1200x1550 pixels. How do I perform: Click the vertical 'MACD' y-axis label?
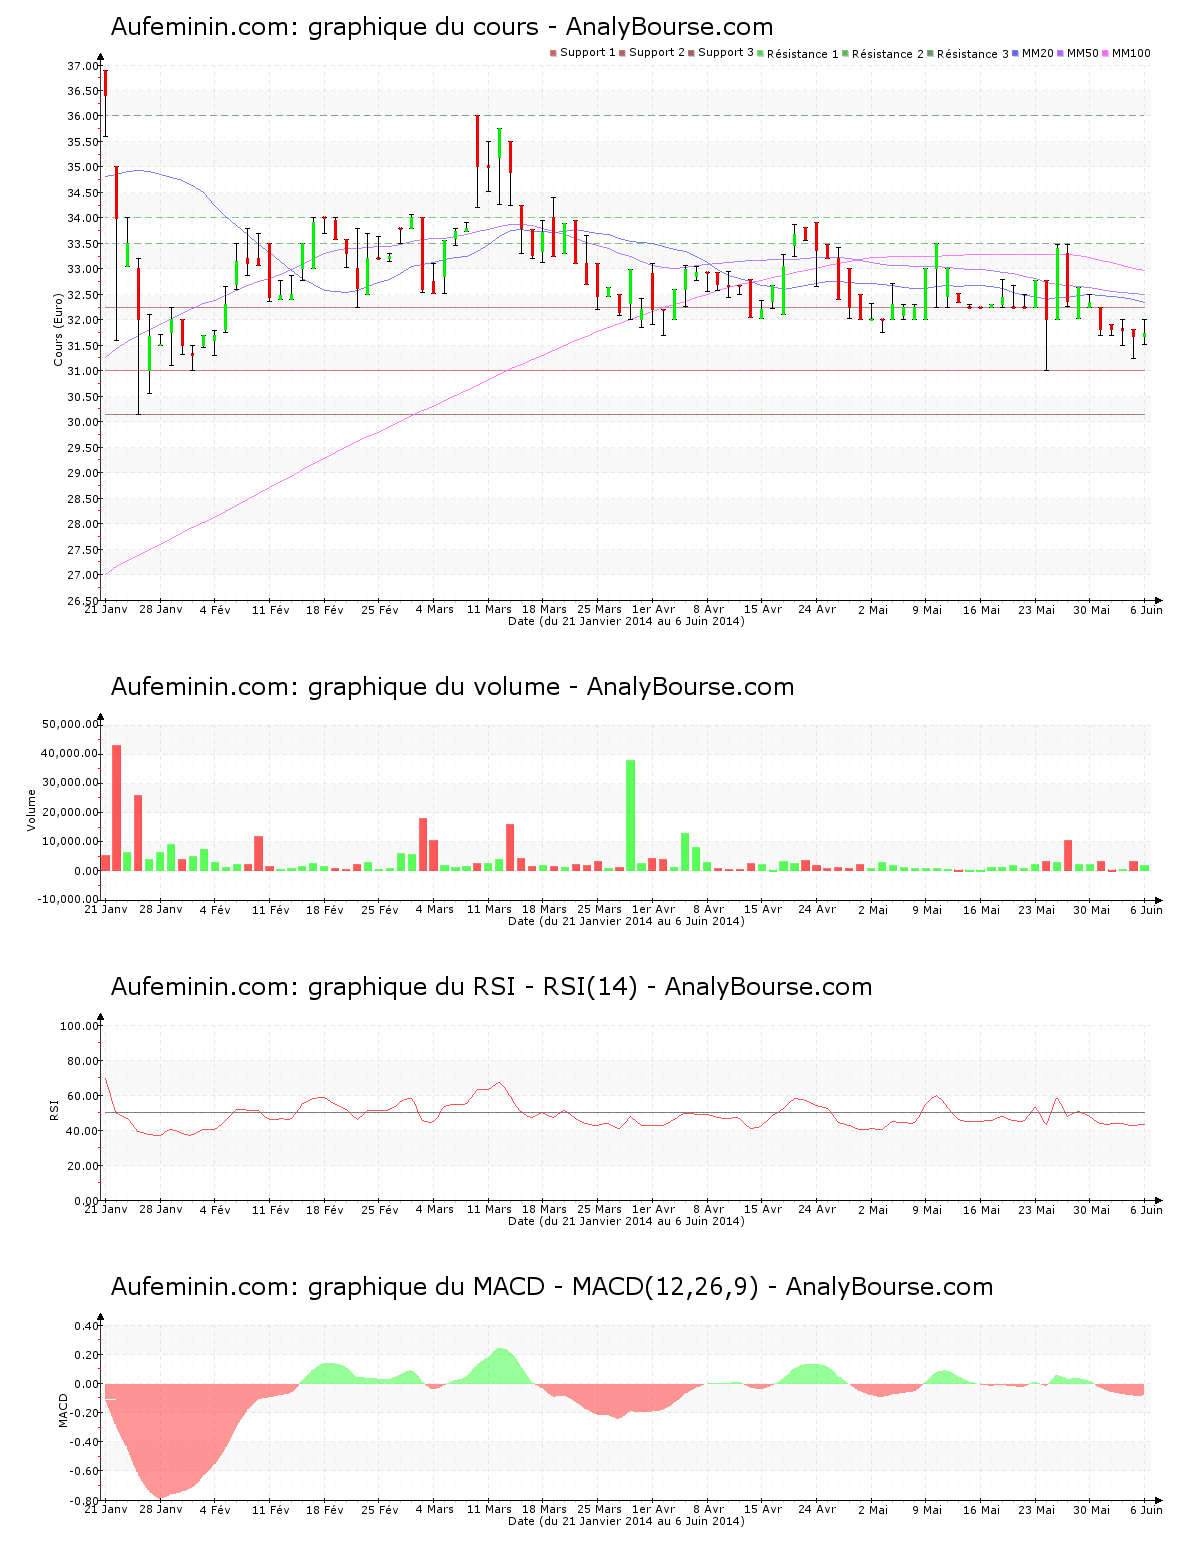point(63,1410)
